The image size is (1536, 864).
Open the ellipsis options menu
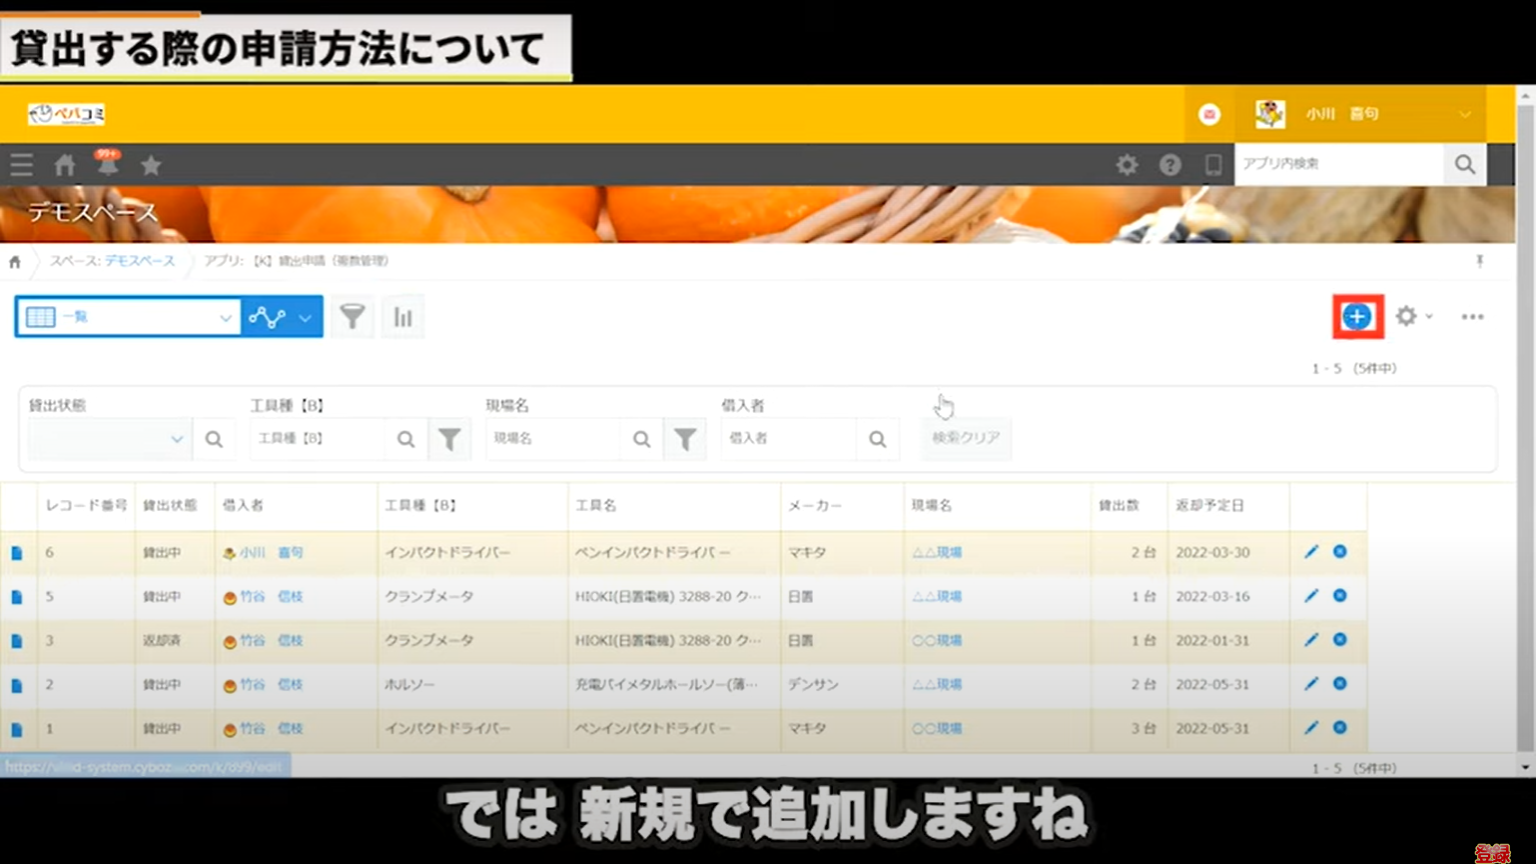pyautogui.click(x=1472, y=316)
